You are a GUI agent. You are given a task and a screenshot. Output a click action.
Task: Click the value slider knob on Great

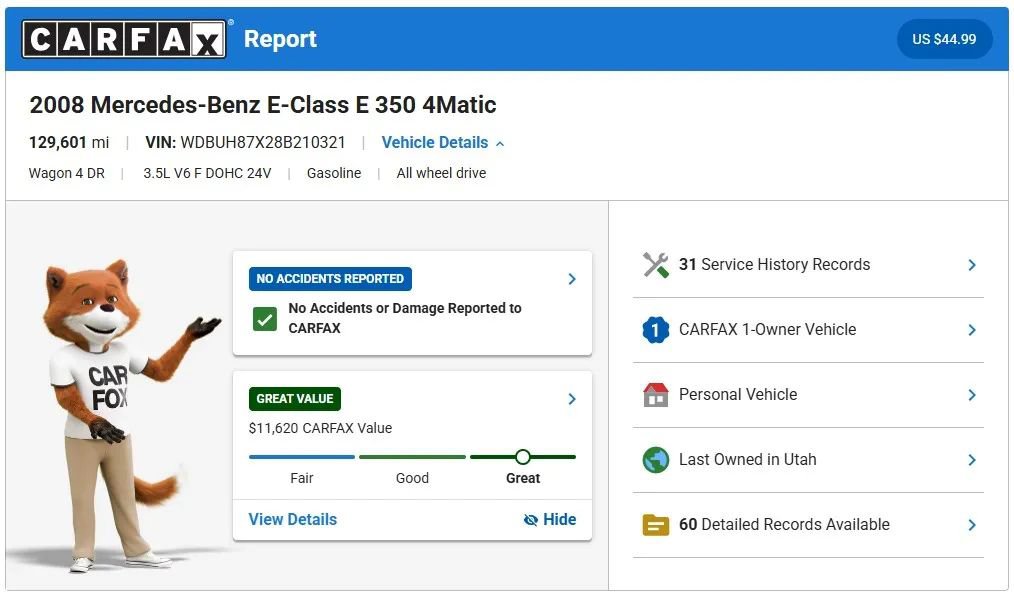click(523, 457)
